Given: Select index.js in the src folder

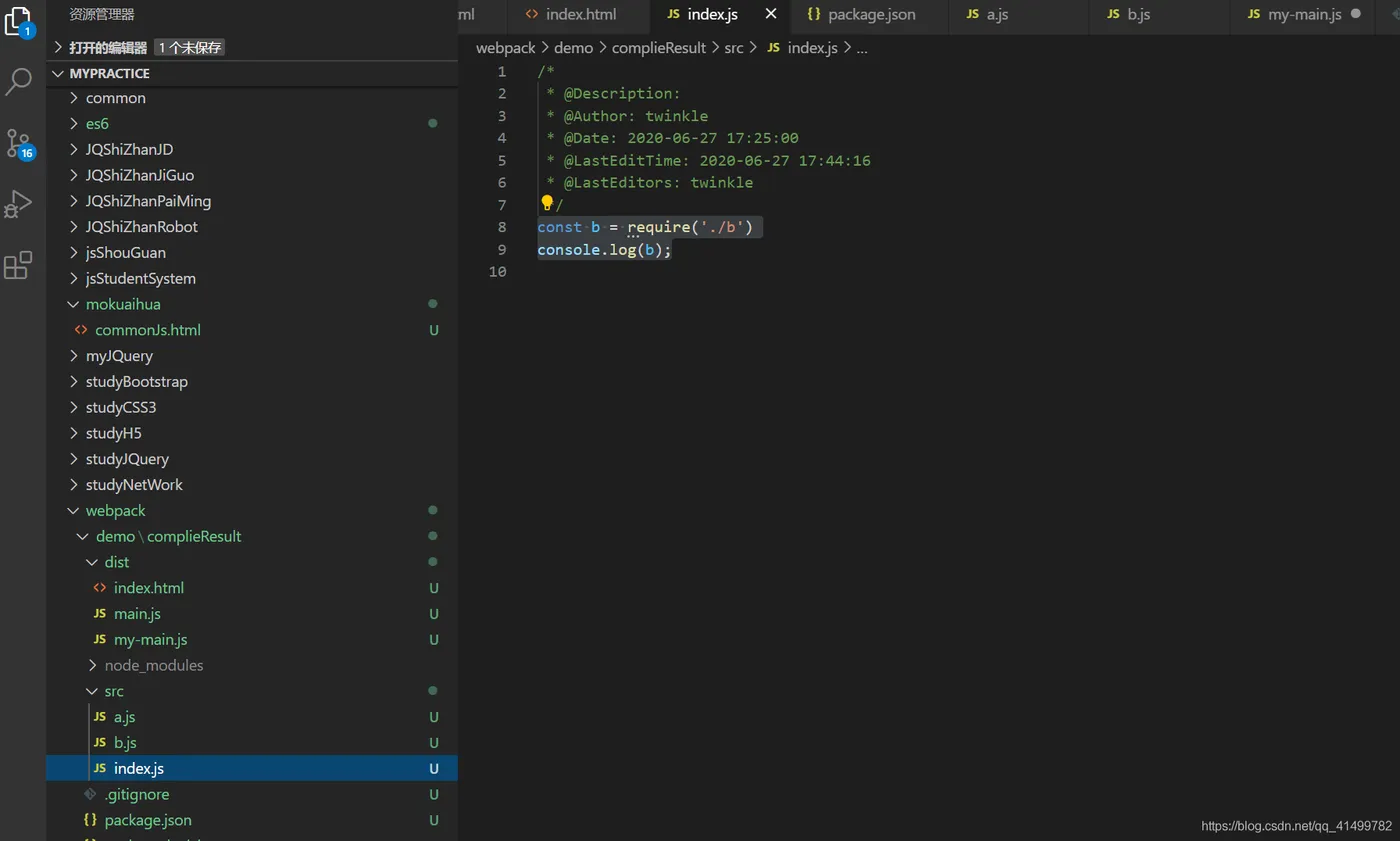Looking at the screenshot, I should click(252, 769).
